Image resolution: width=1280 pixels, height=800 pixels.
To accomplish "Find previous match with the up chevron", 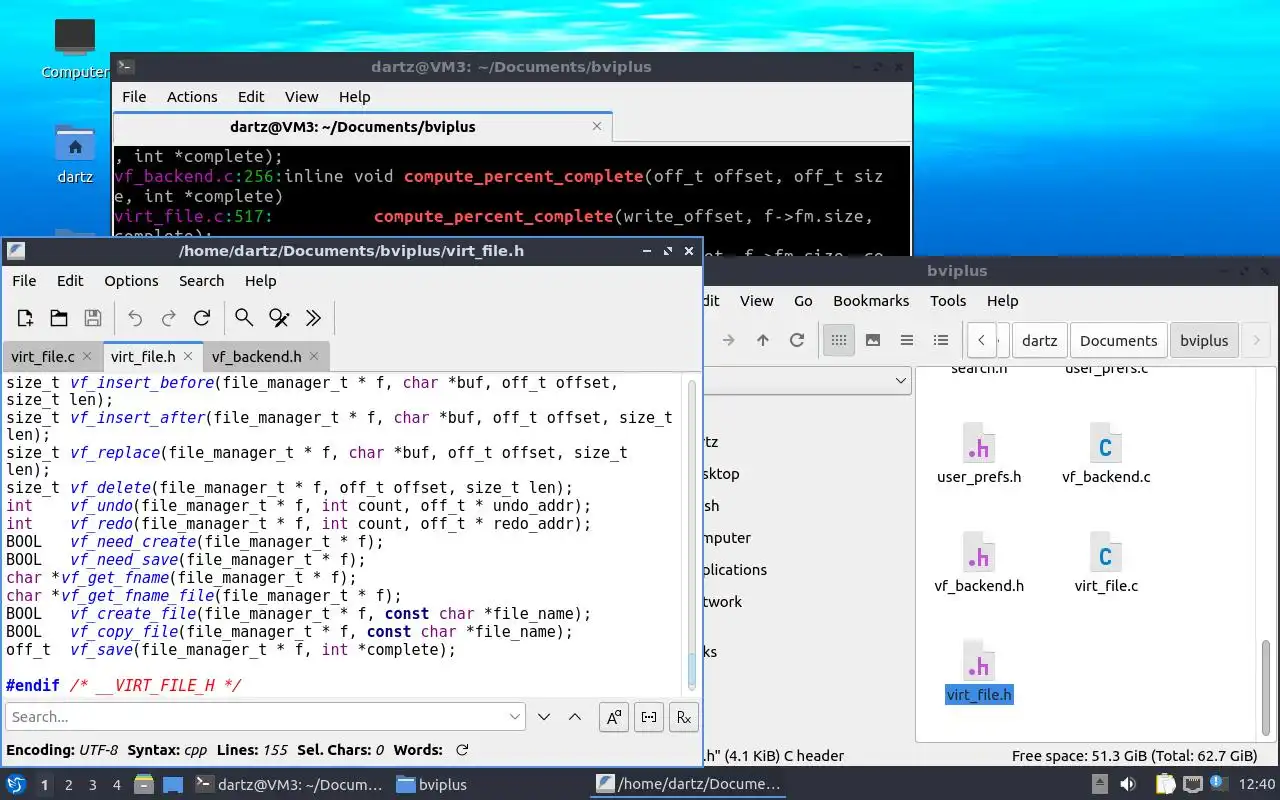I will click(575, 717).
